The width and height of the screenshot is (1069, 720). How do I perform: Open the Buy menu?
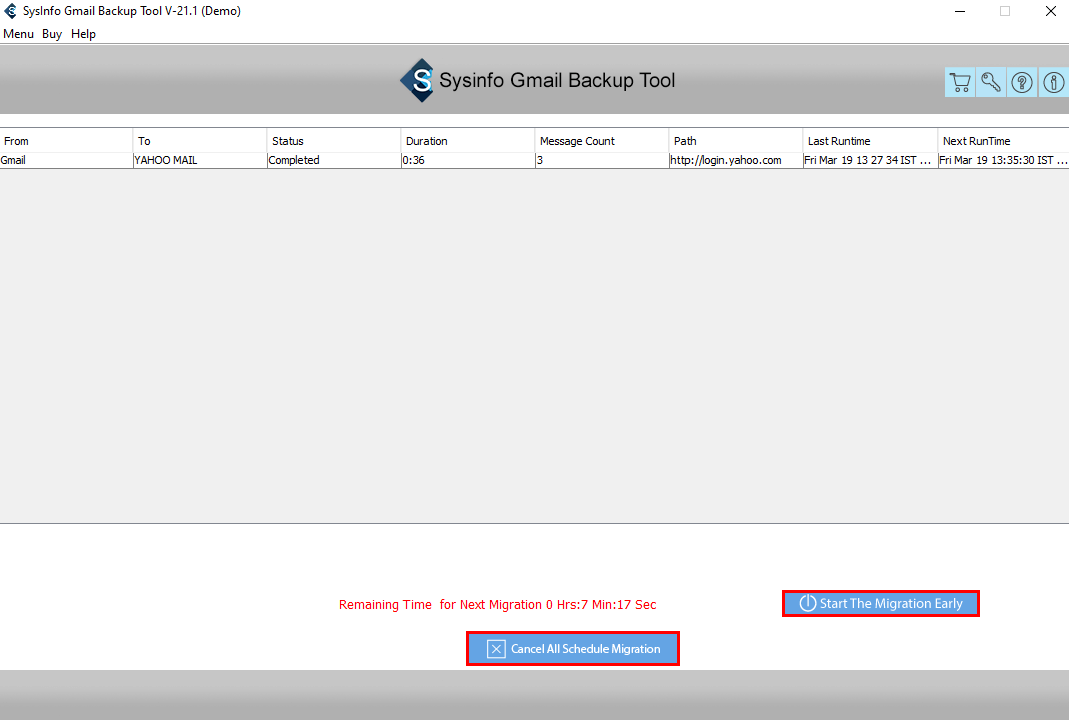pos(52,34)
